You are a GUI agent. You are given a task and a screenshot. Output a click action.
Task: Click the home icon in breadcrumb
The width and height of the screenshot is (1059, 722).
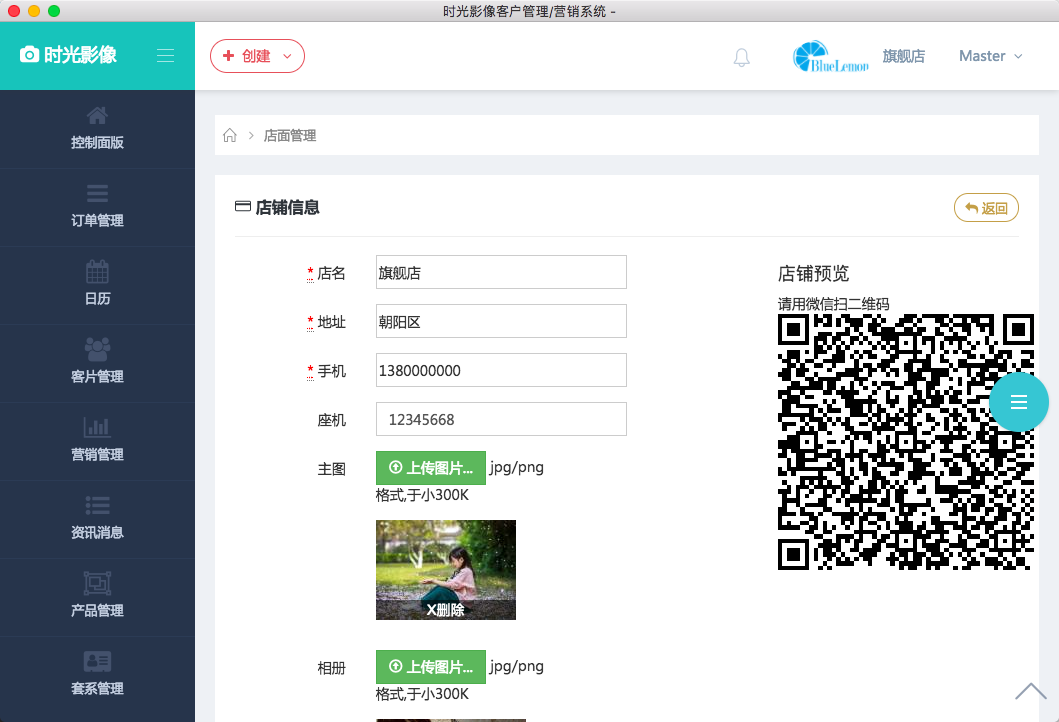(230, 135)
